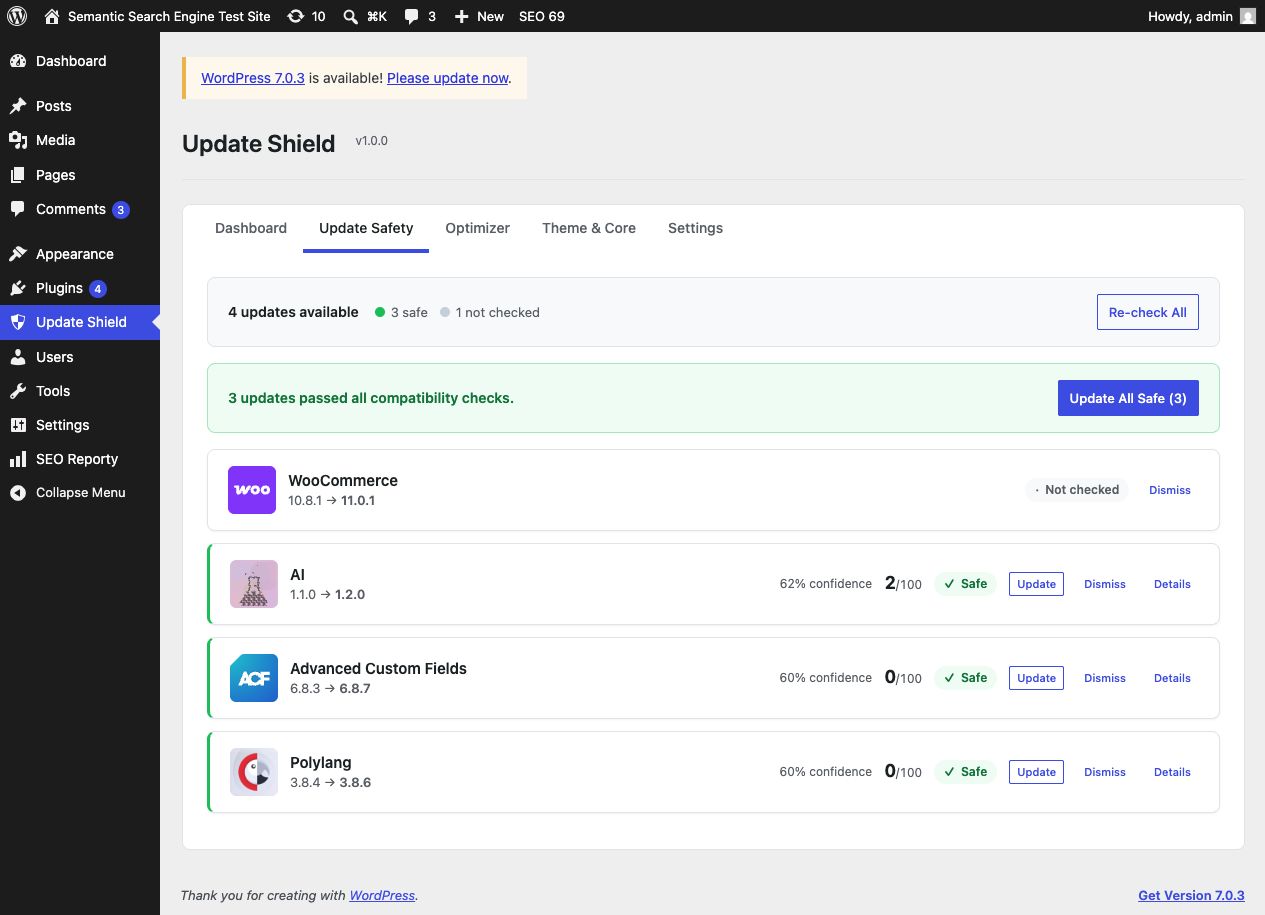
Task: Click the Comments count badge 3 in sidebar
Action: click(121, 210)
